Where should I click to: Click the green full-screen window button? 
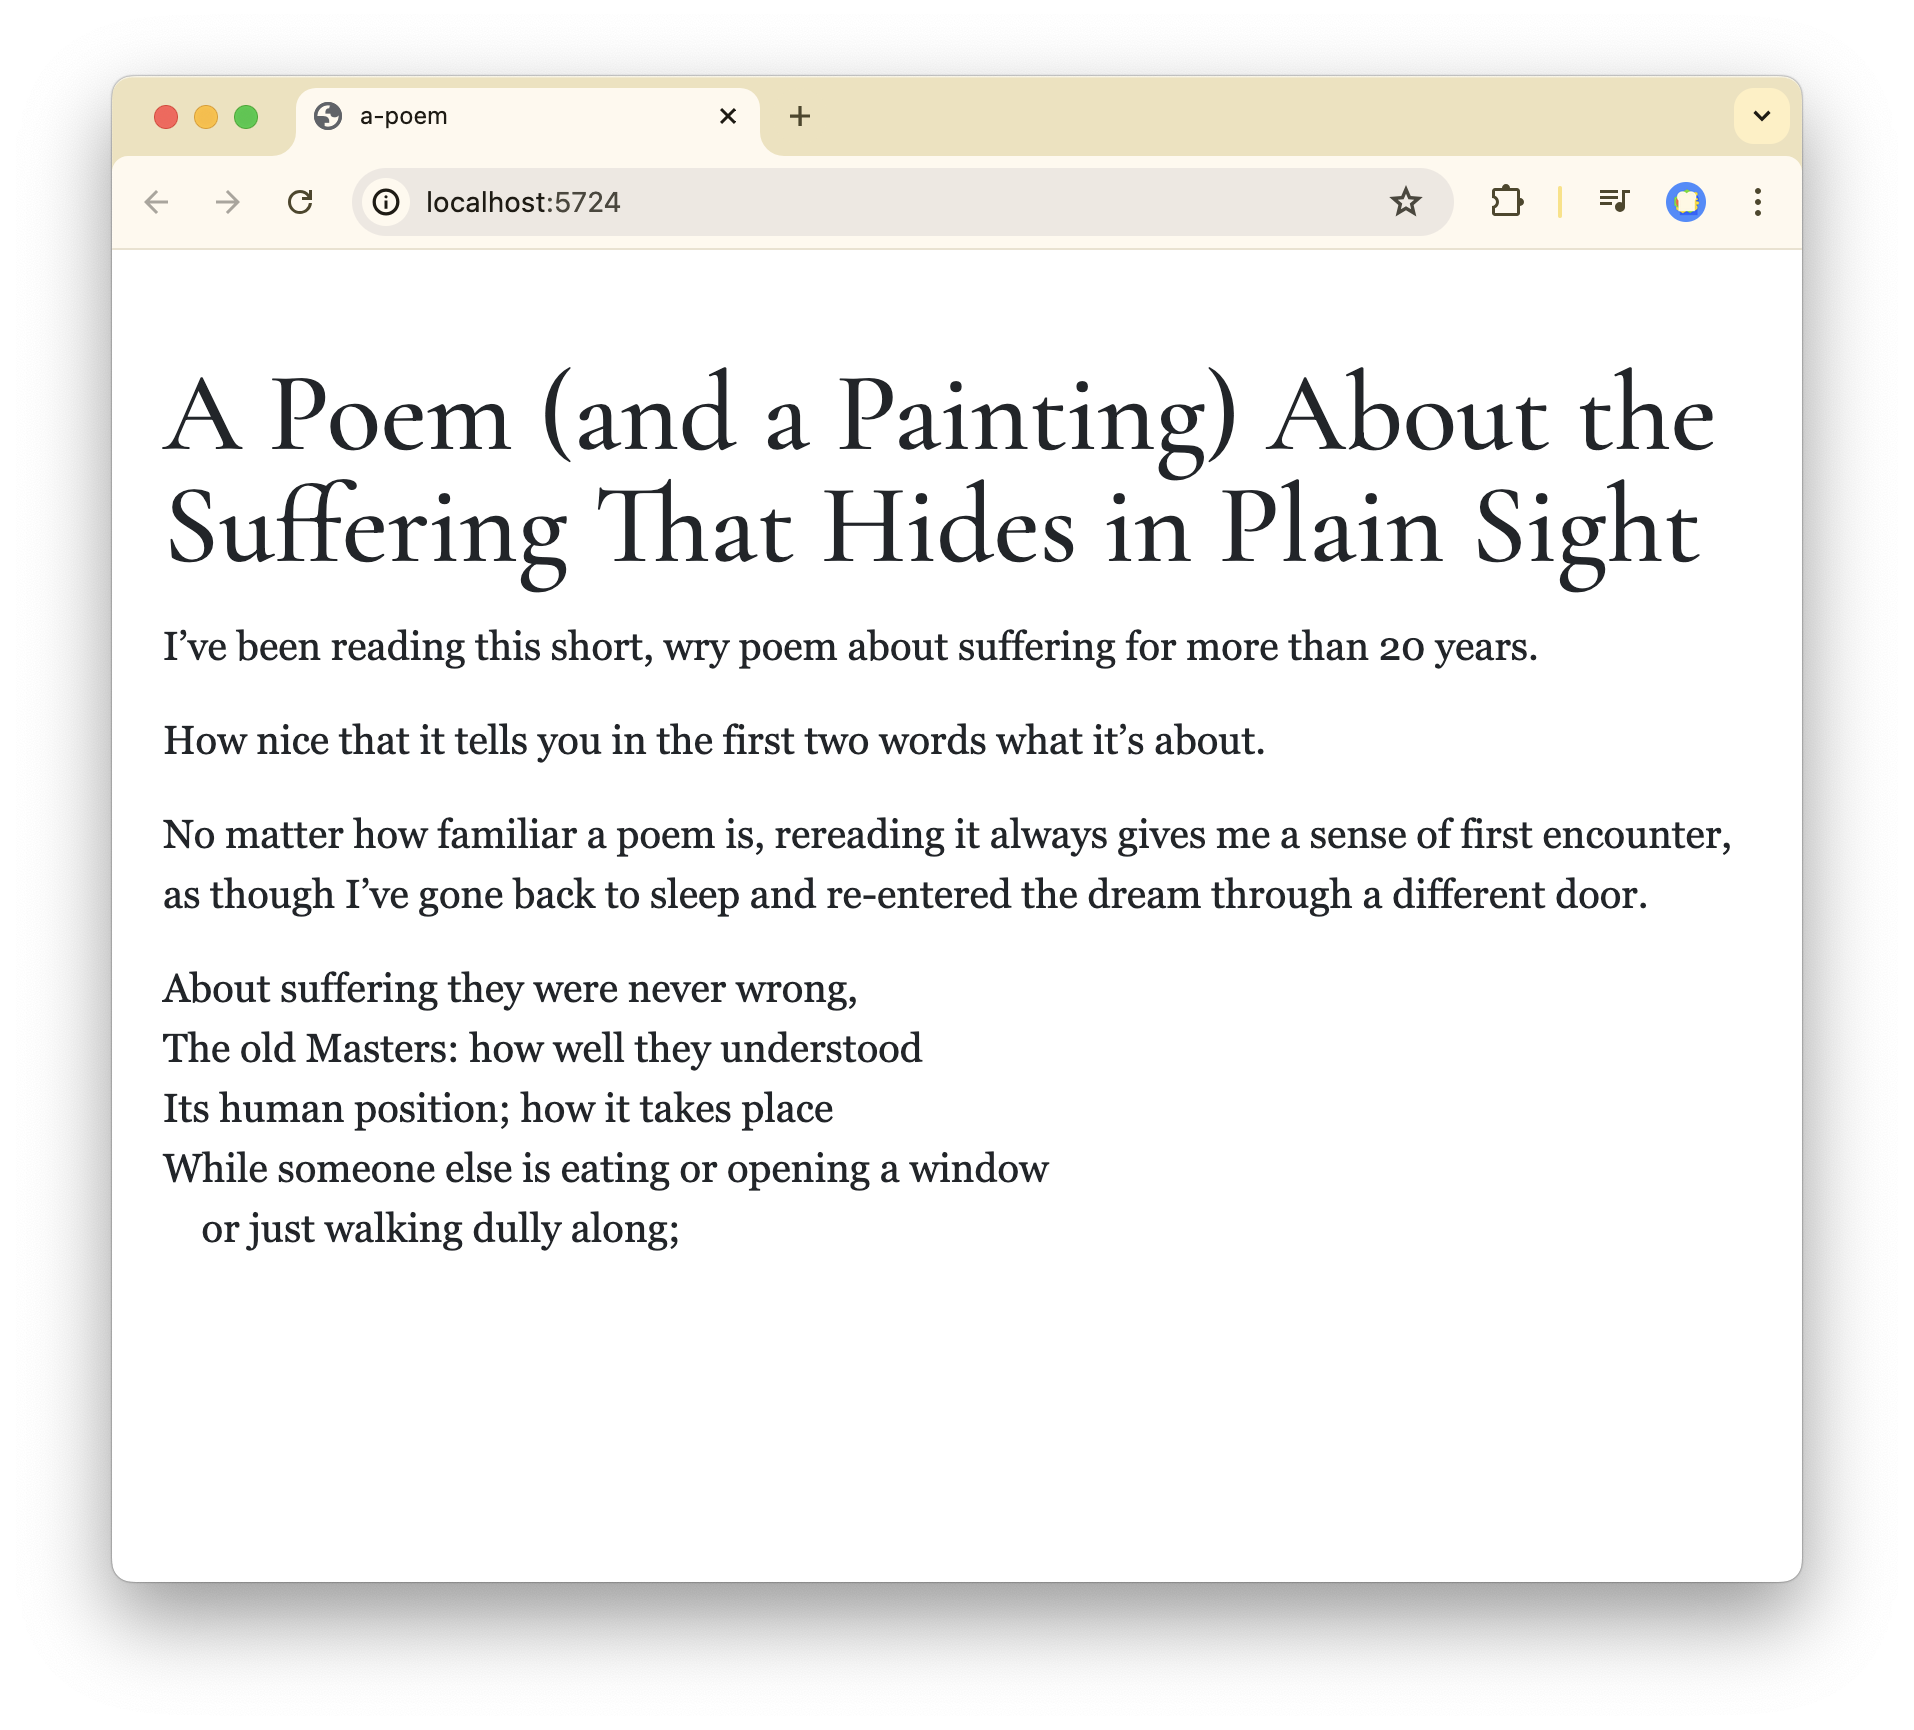click(246, 117)
